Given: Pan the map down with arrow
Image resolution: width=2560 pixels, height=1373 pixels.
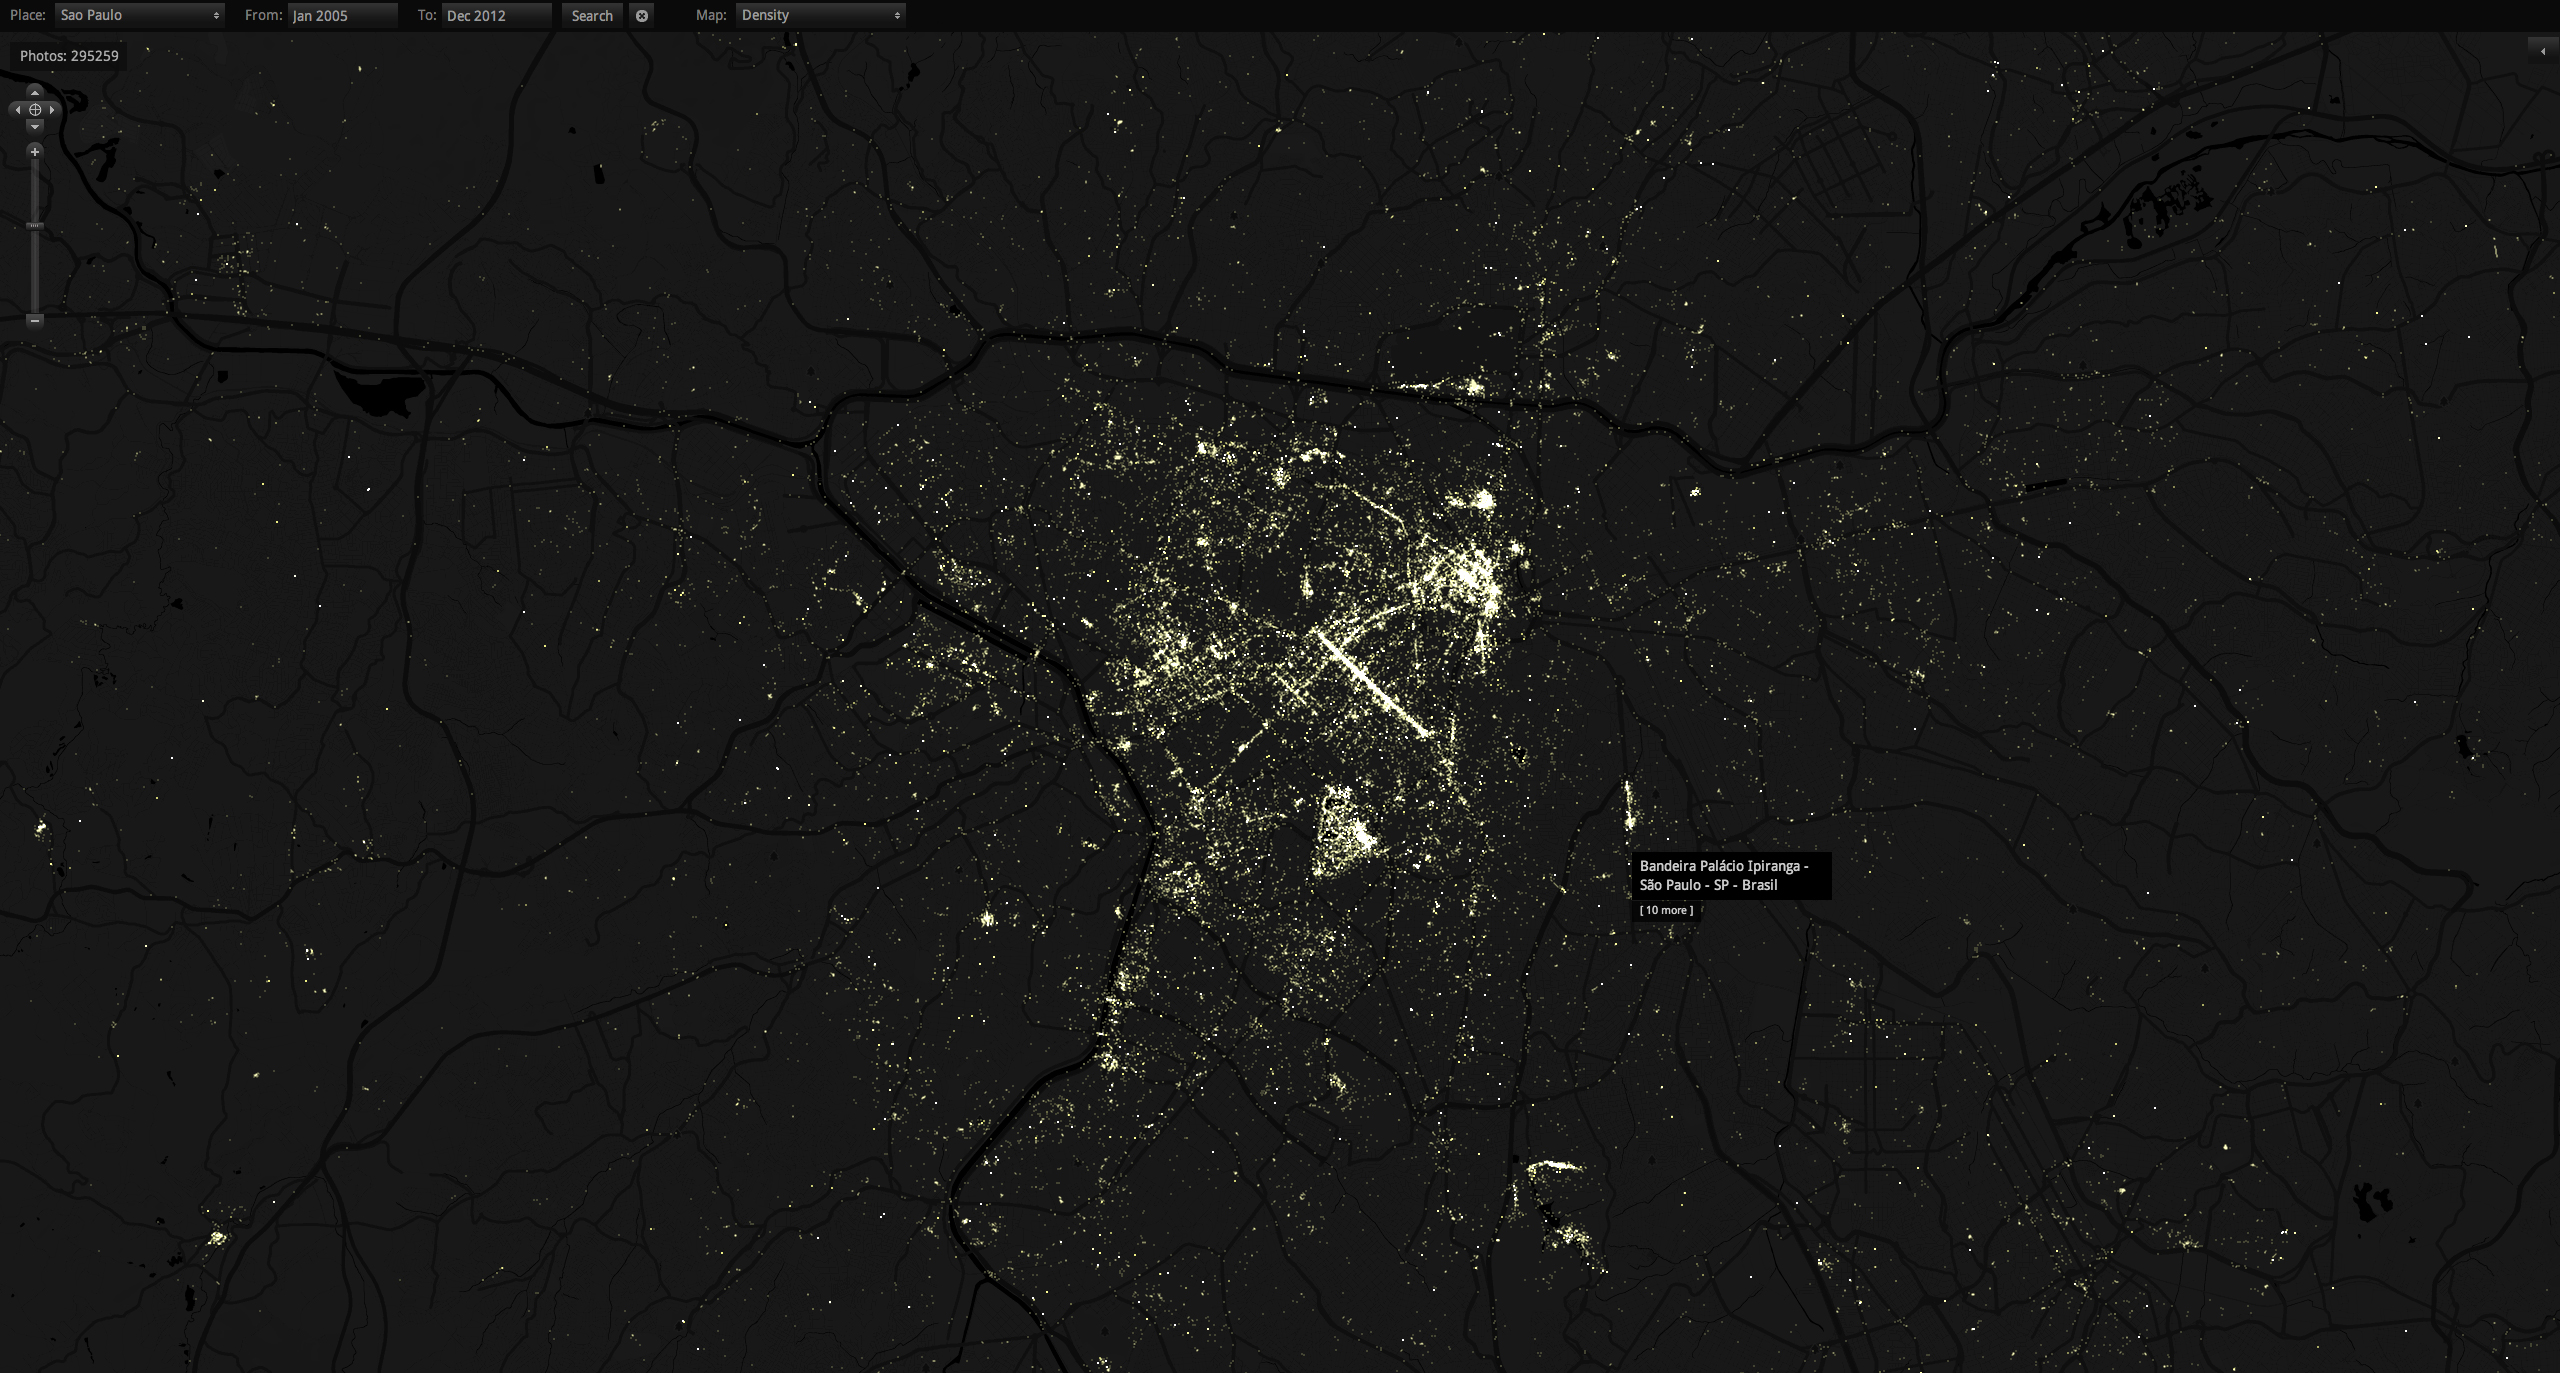Looking at the screenshot, I should coord(35,127).
